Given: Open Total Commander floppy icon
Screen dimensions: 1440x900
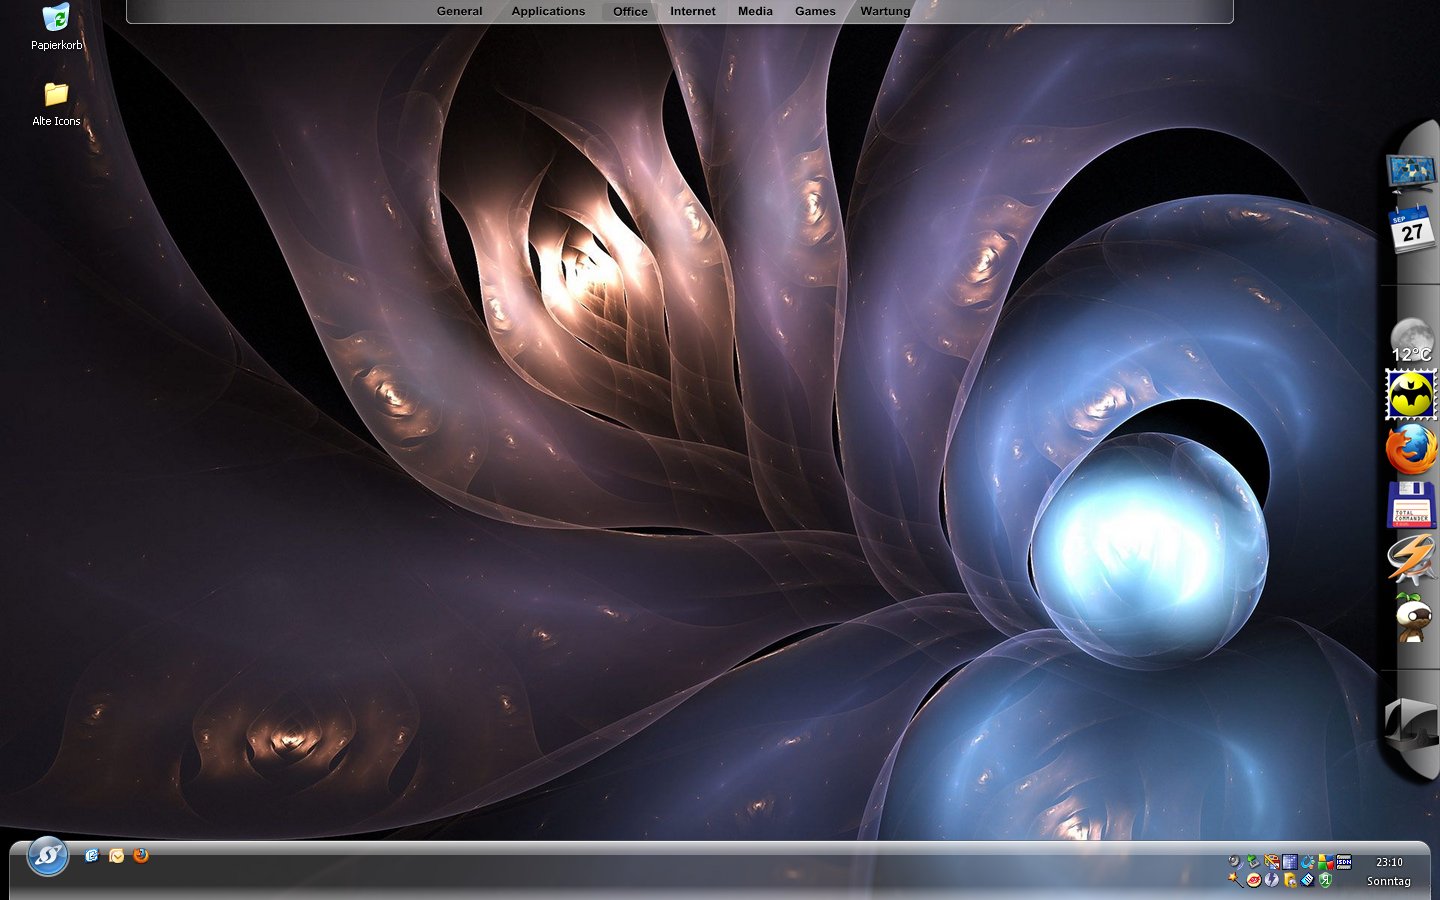Looking at the screenshot, I should 1411,504.
